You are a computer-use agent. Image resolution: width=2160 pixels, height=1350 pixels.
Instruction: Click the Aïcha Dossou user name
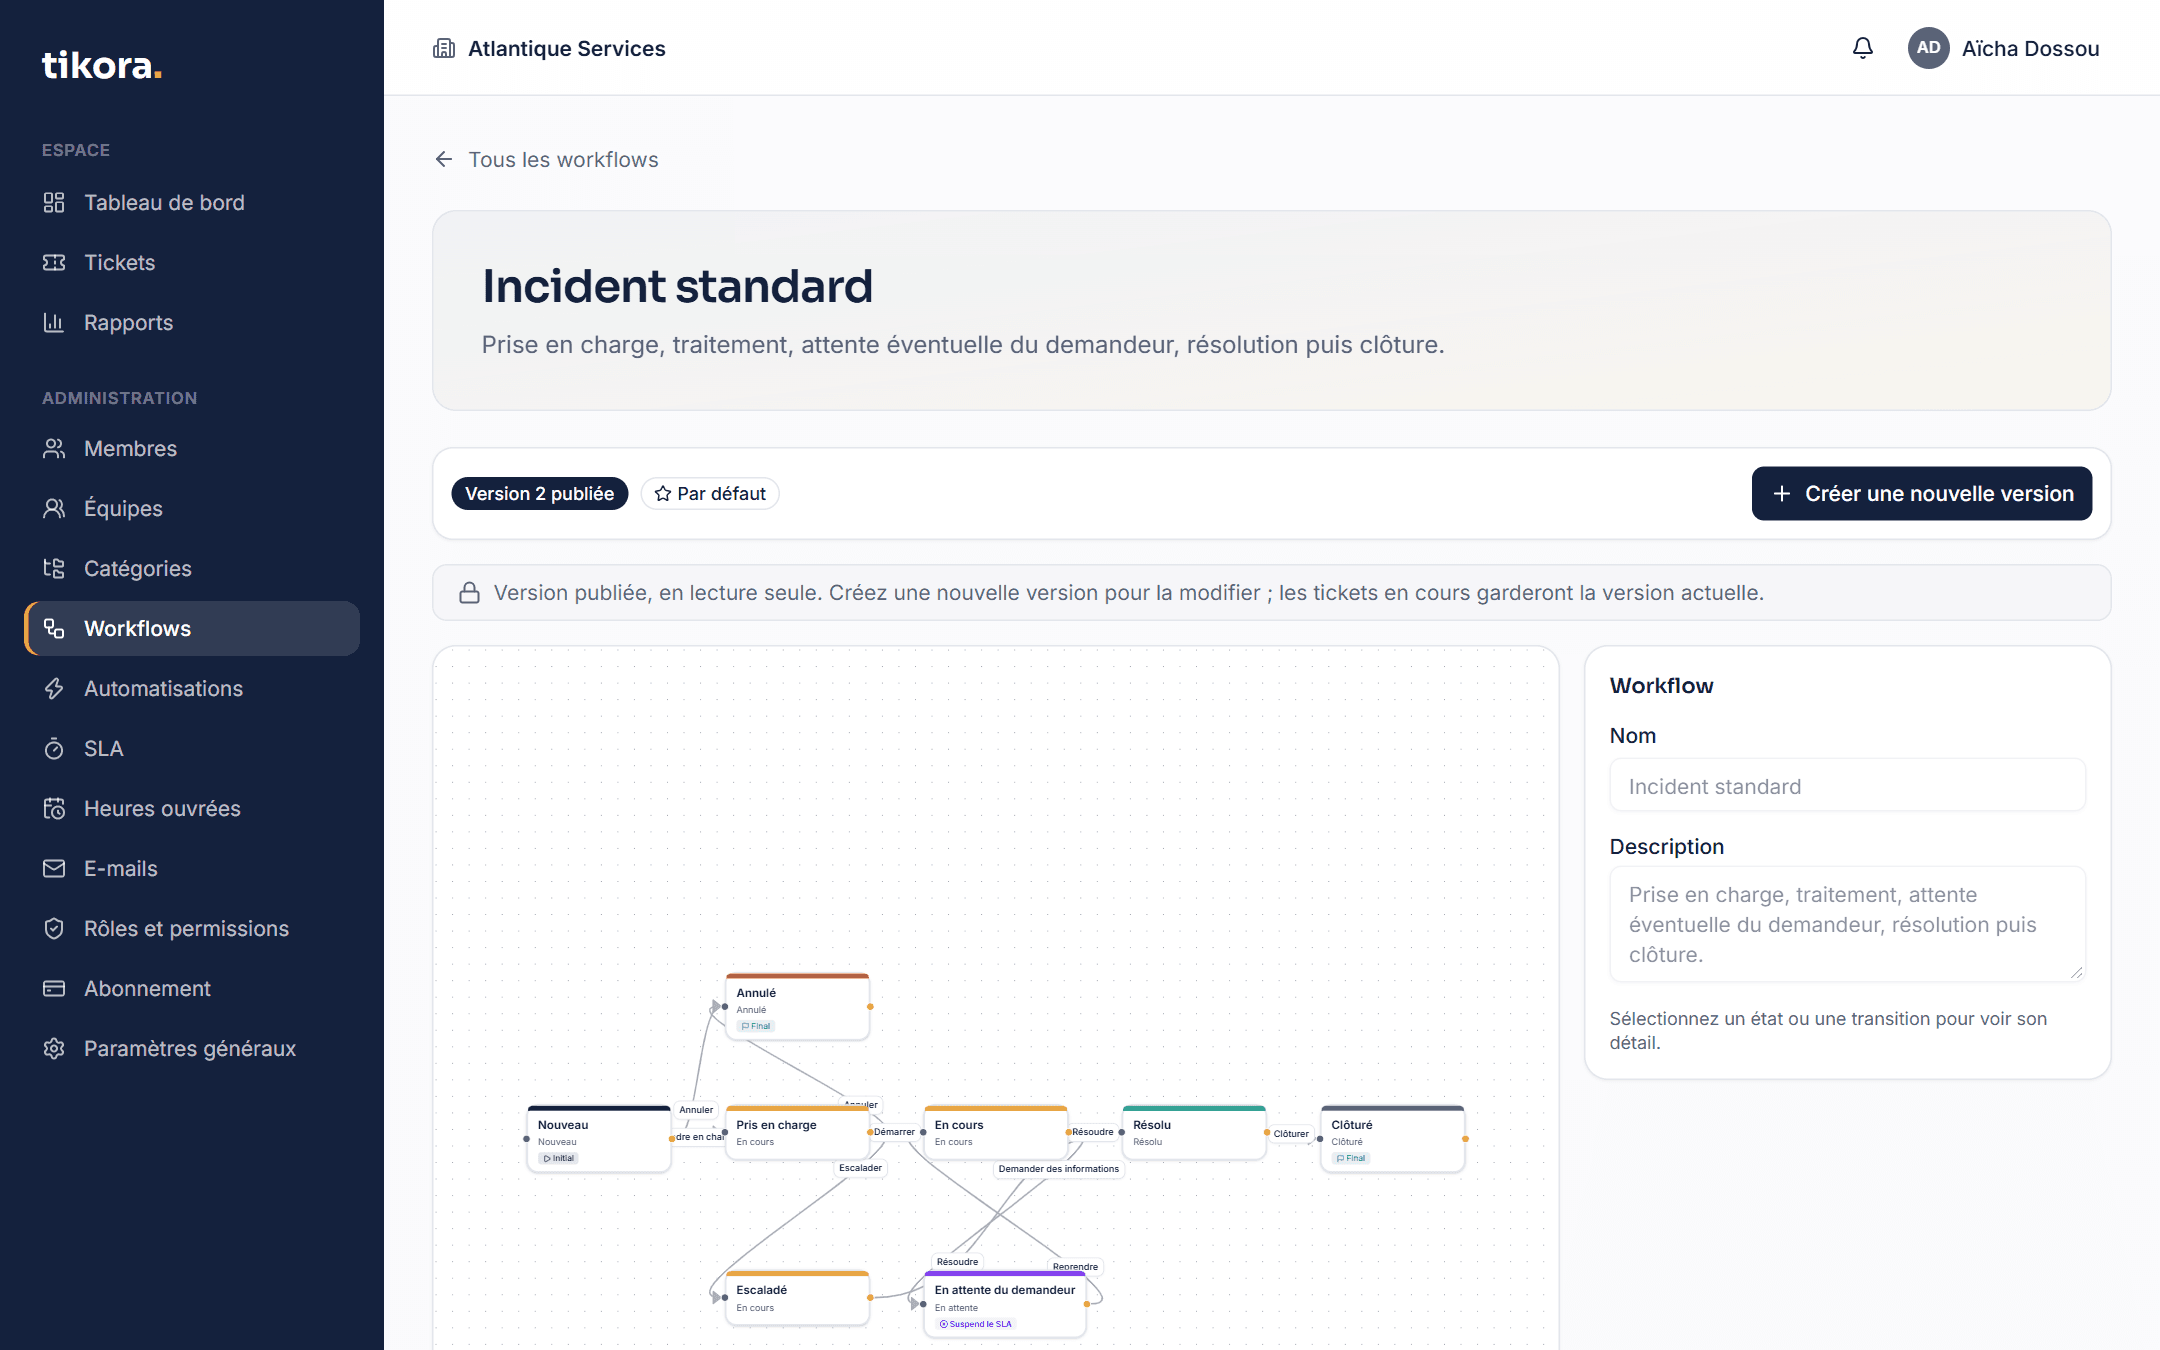click(x=2030, y=48)
